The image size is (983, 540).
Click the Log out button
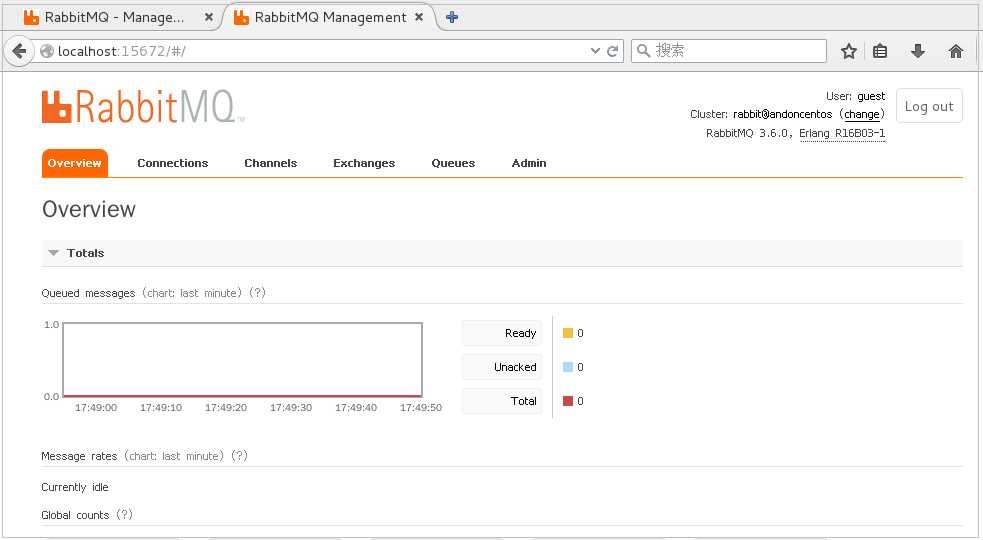(928, 106)
